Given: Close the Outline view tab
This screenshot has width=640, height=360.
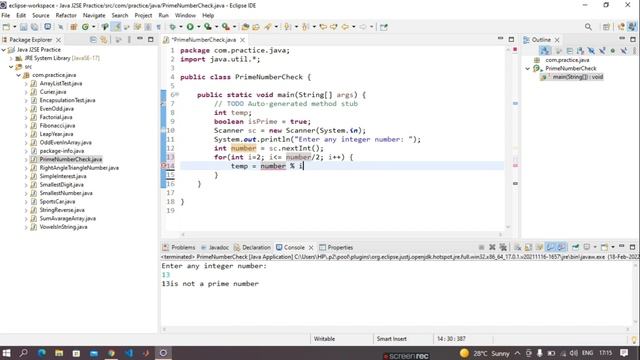Looking at the screenshot, I should (x=557, y=40).
